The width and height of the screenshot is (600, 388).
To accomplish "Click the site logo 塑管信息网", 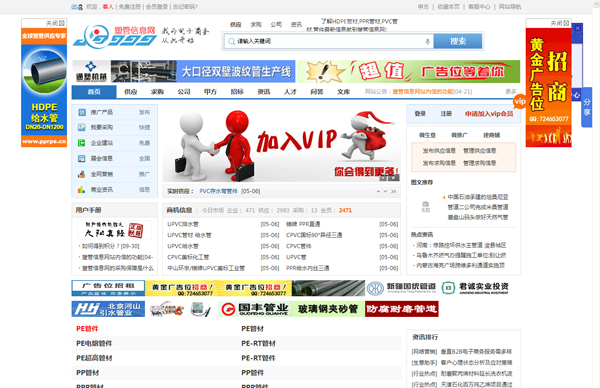I will (x=115, y=37).
